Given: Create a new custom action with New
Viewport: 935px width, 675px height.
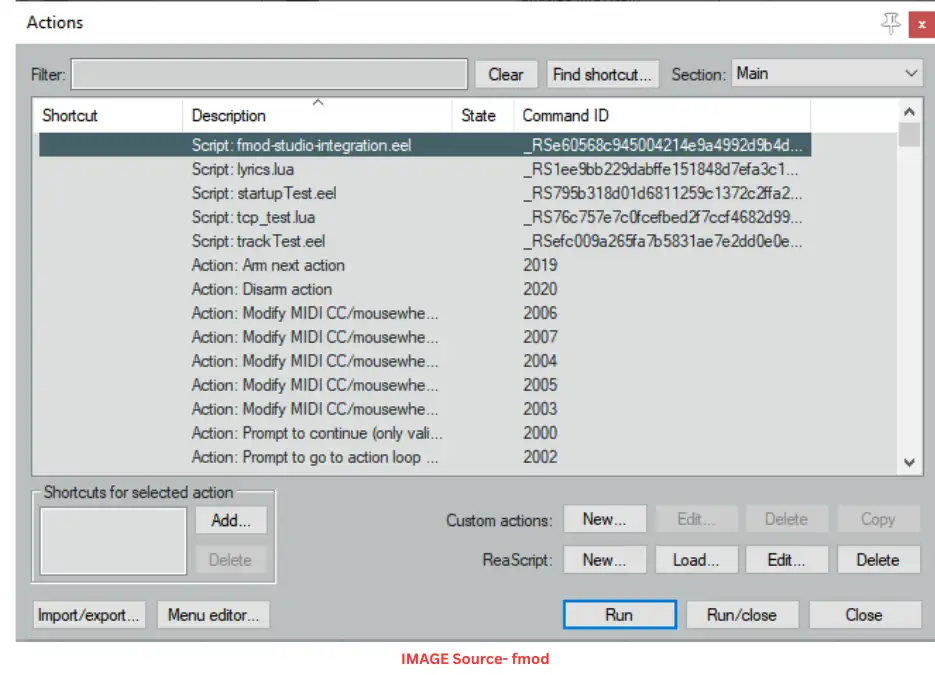Looking at the screenshot, I should point(604,520).
